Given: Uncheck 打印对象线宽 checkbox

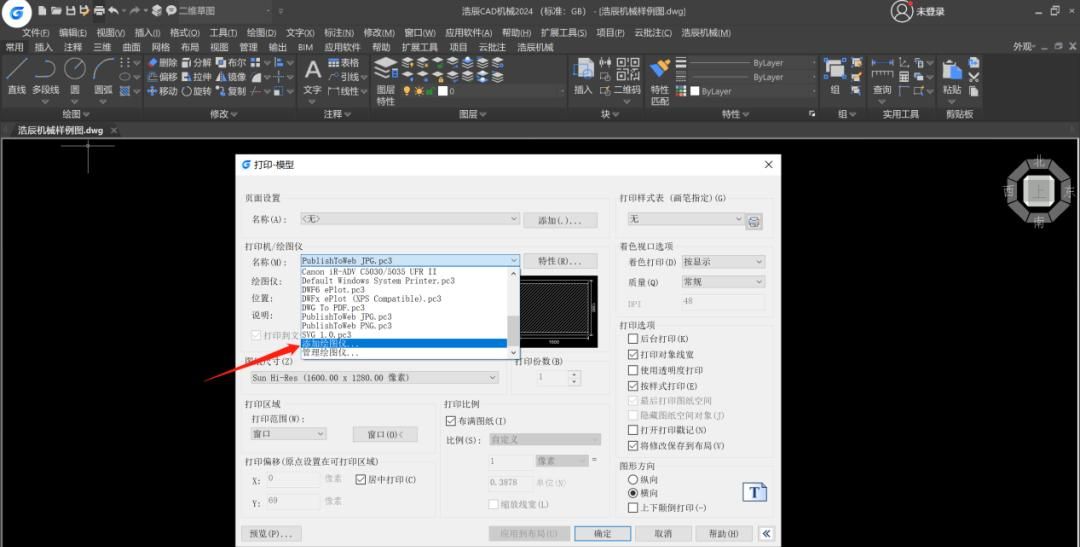Looking at the screenshot, I should tap(633, 355).
